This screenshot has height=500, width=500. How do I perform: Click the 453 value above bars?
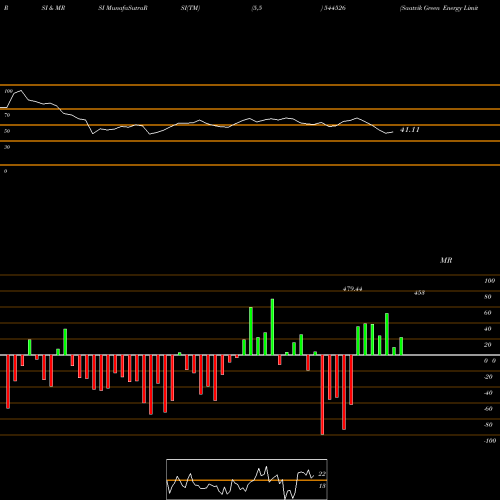(x=419, y=293)
